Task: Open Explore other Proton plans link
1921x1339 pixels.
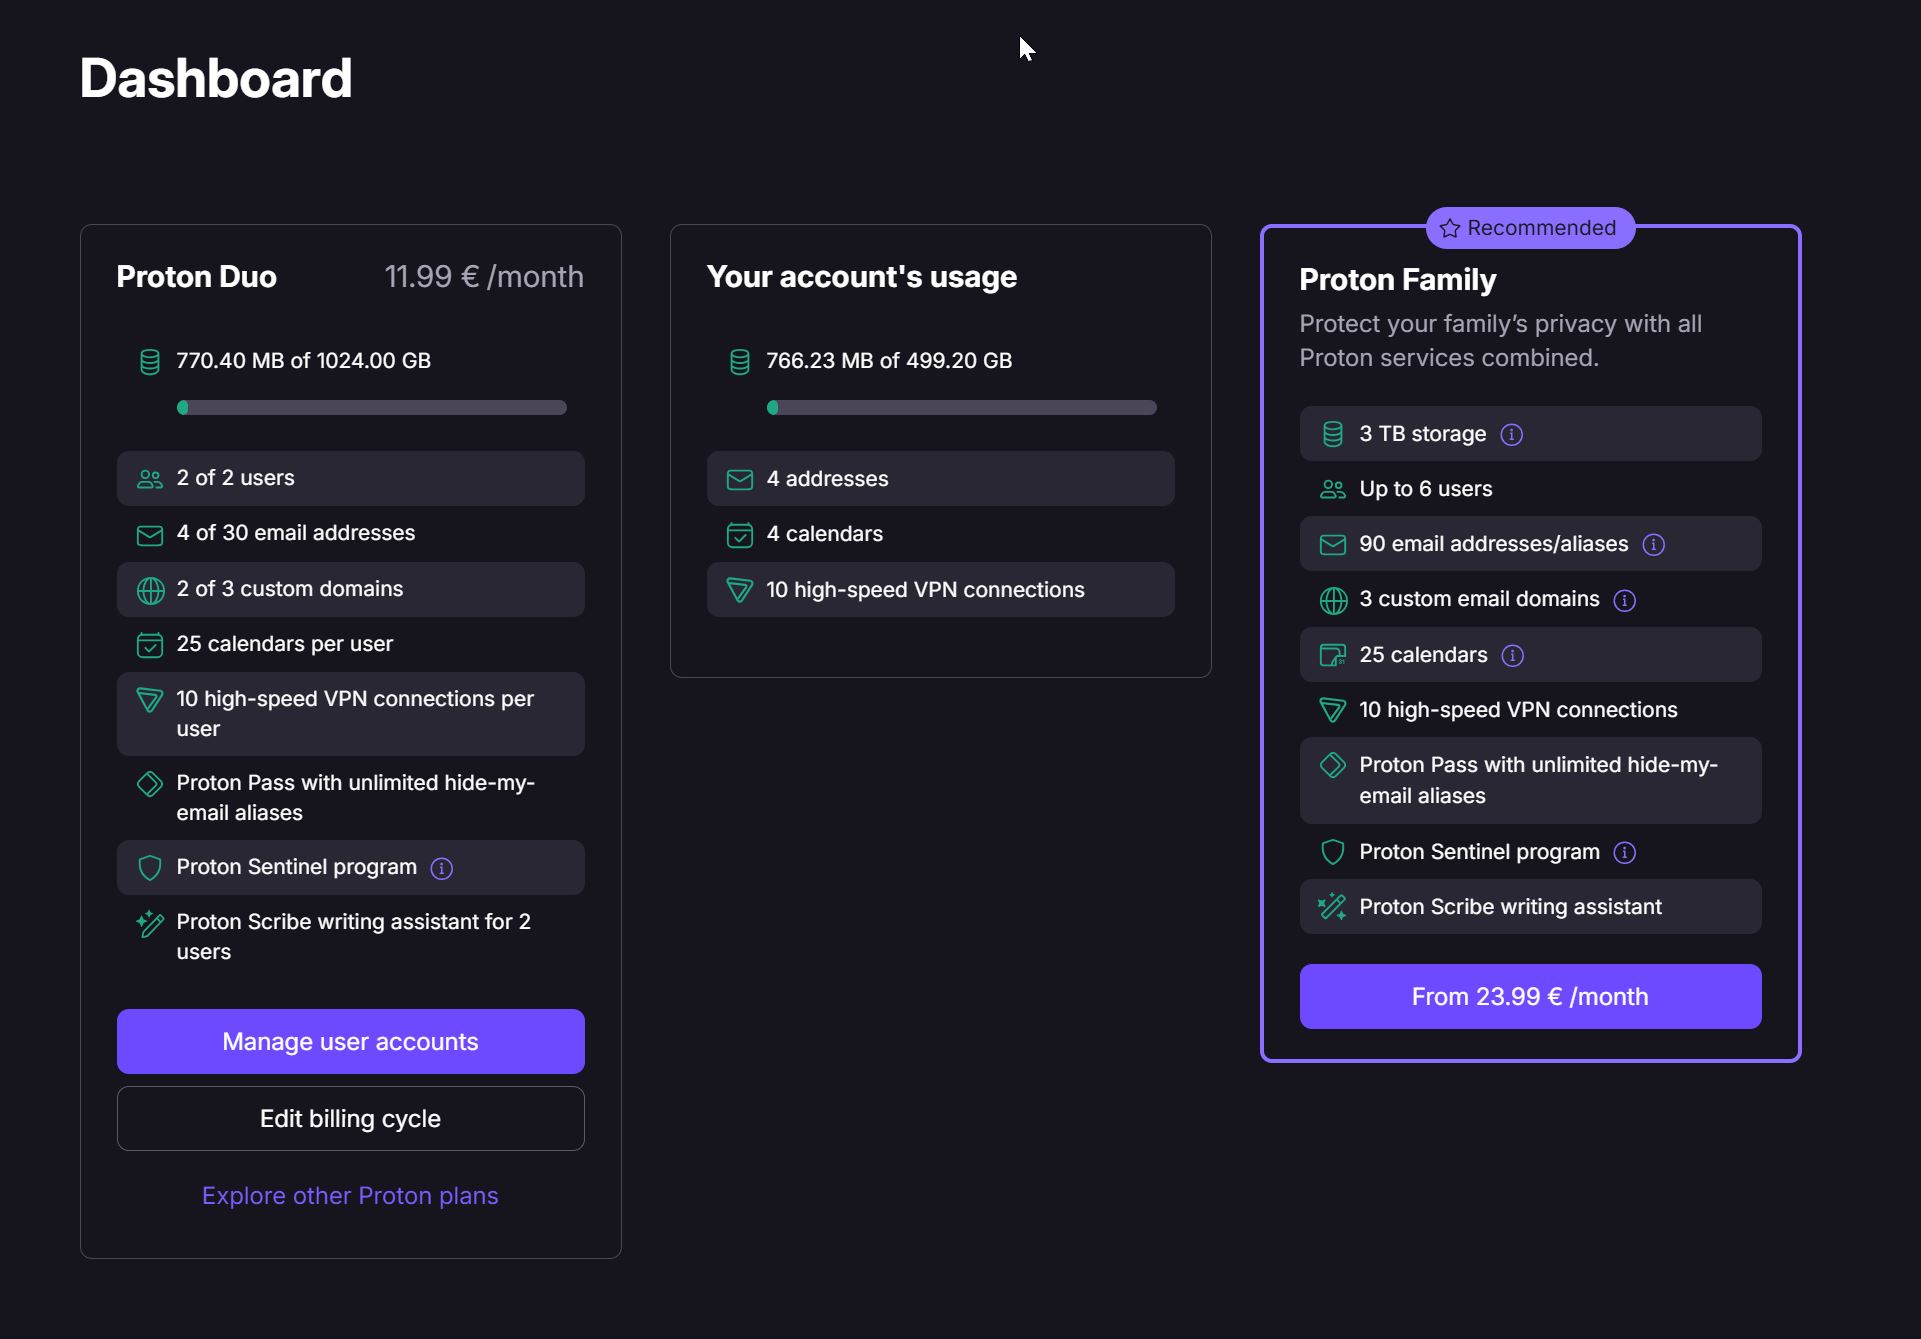Action: (x=350, y=1196)
